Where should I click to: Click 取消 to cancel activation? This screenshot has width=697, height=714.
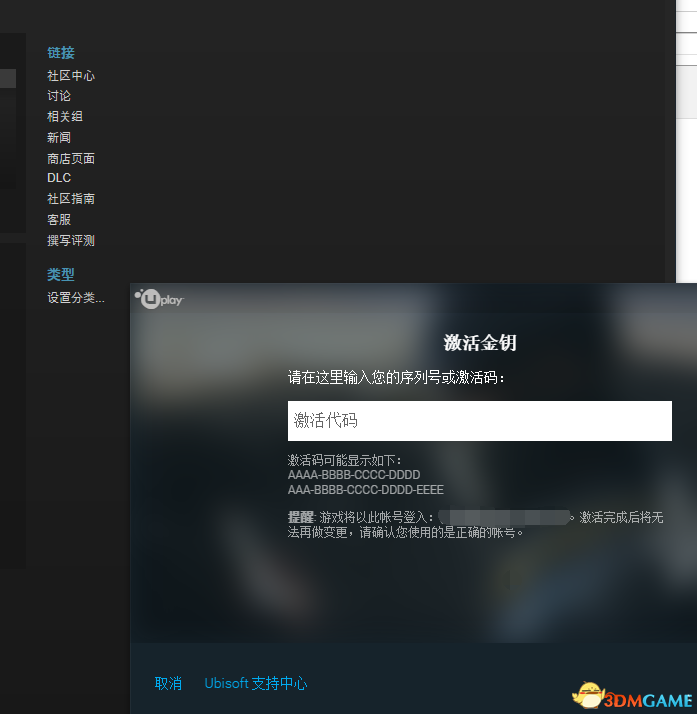(x=168, y=683)
